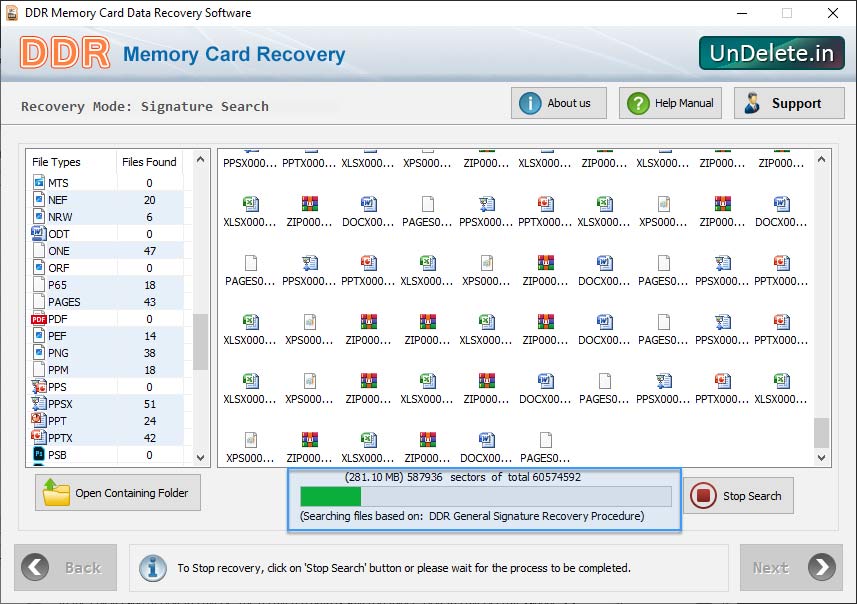857x604 pixels.
Task: Click the files found count 6
Action: coord(149,217)
